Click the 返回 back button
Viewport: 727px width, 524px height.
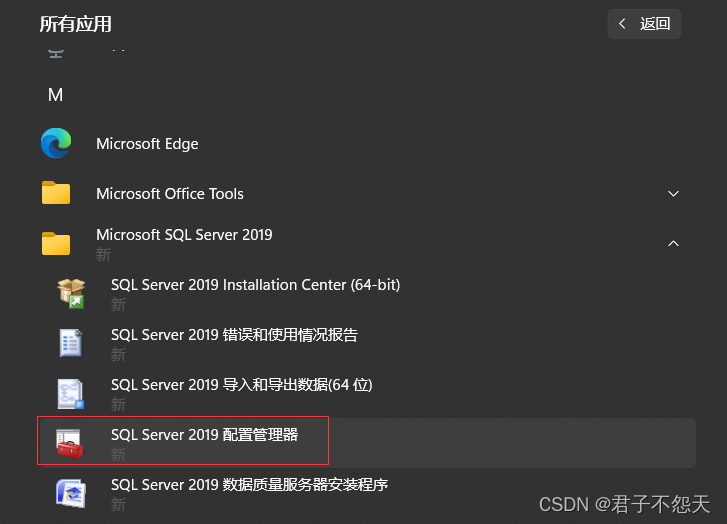pyautogui.click(x=644, y=24)
